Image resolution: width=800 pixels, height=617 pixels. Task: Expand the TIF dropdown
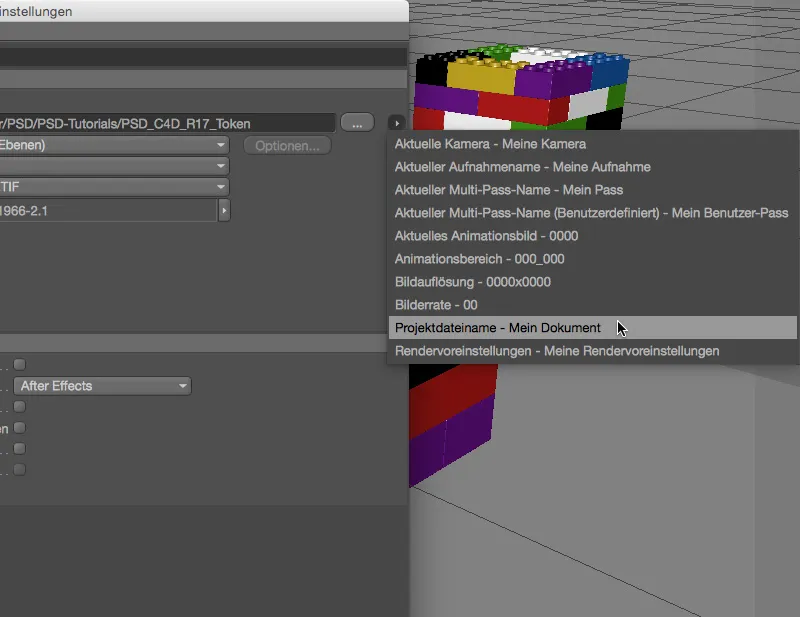pyautogui.click(x=114, y=187)
